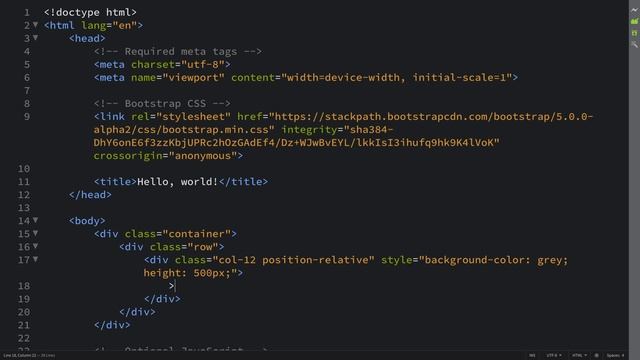Click the "bootstrap.min.css" filename in the link href

click(215, 130)
